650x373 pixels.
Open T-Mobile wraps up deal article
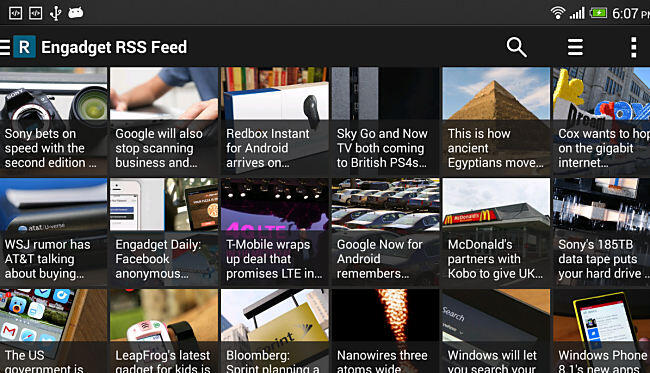(275, 233)
